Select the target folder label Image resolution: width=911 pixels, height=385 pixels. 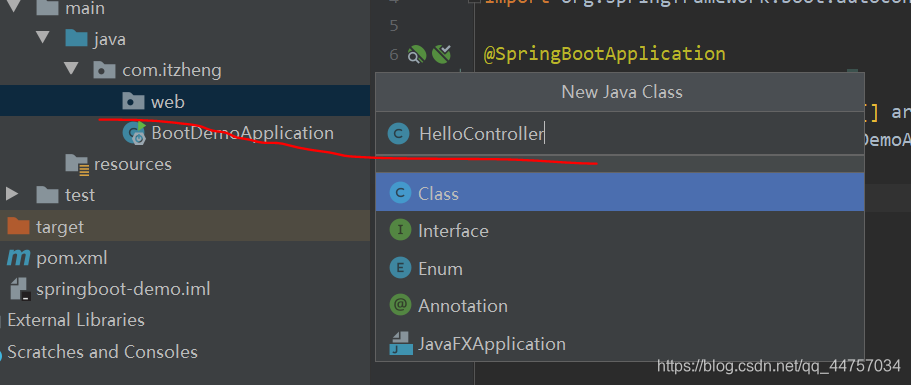point(60,226)
